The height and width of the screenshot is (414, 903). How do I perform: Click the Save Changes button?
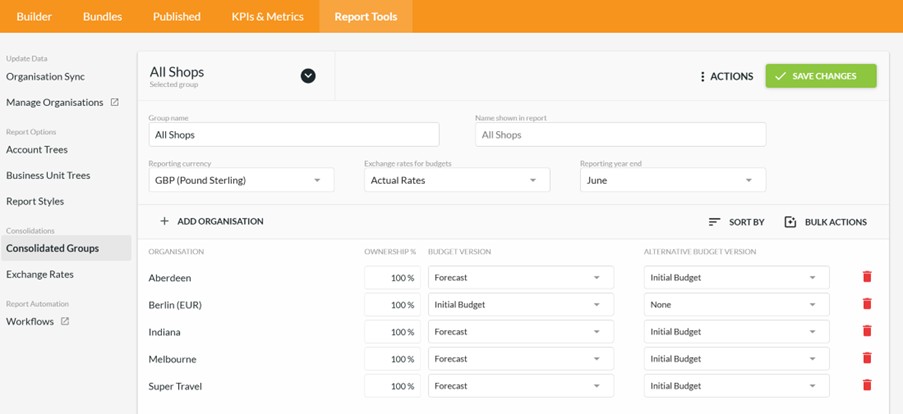click(x=821, y=76)
